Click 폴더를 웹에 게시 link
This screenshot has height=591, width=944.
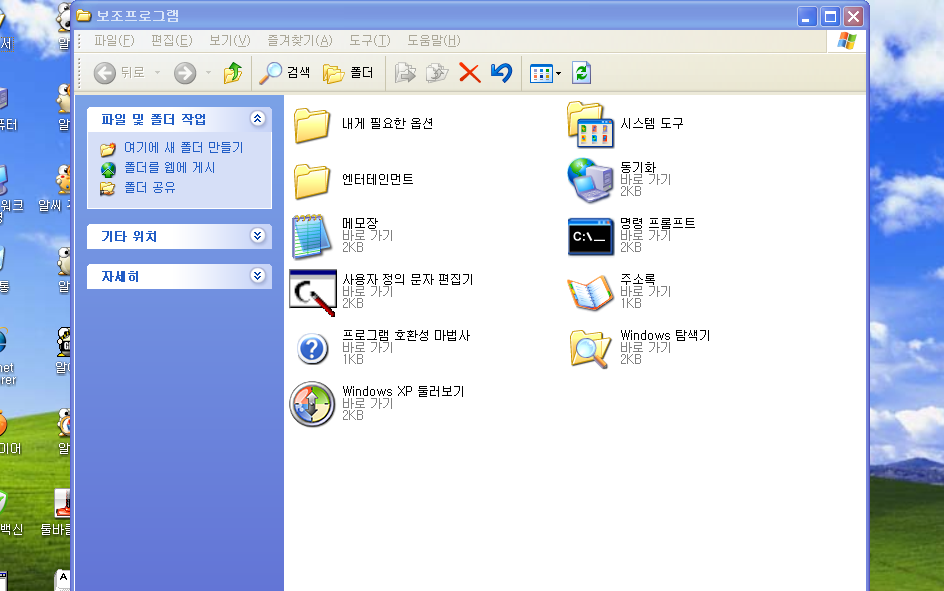169,167
